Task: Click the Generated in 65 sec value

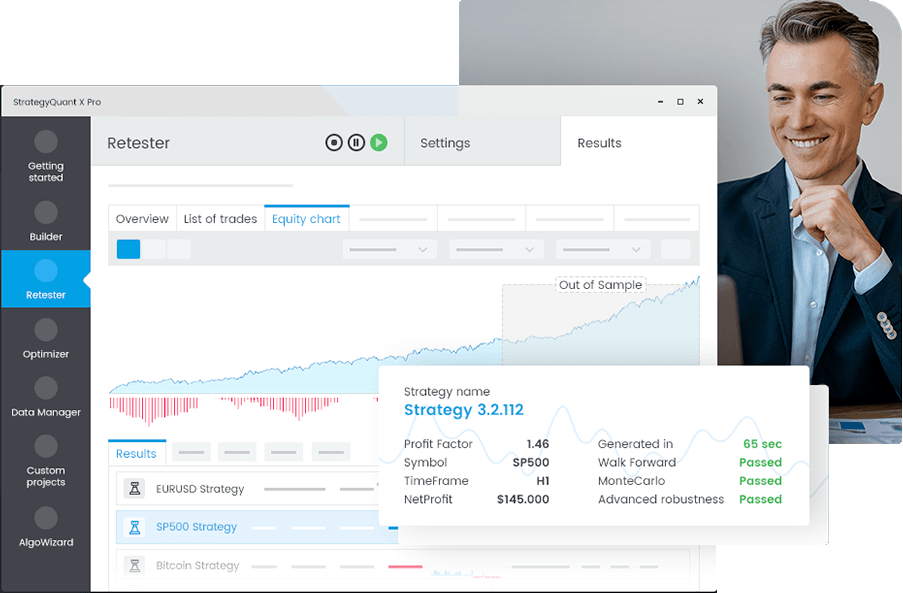Action: coord(762,444)
